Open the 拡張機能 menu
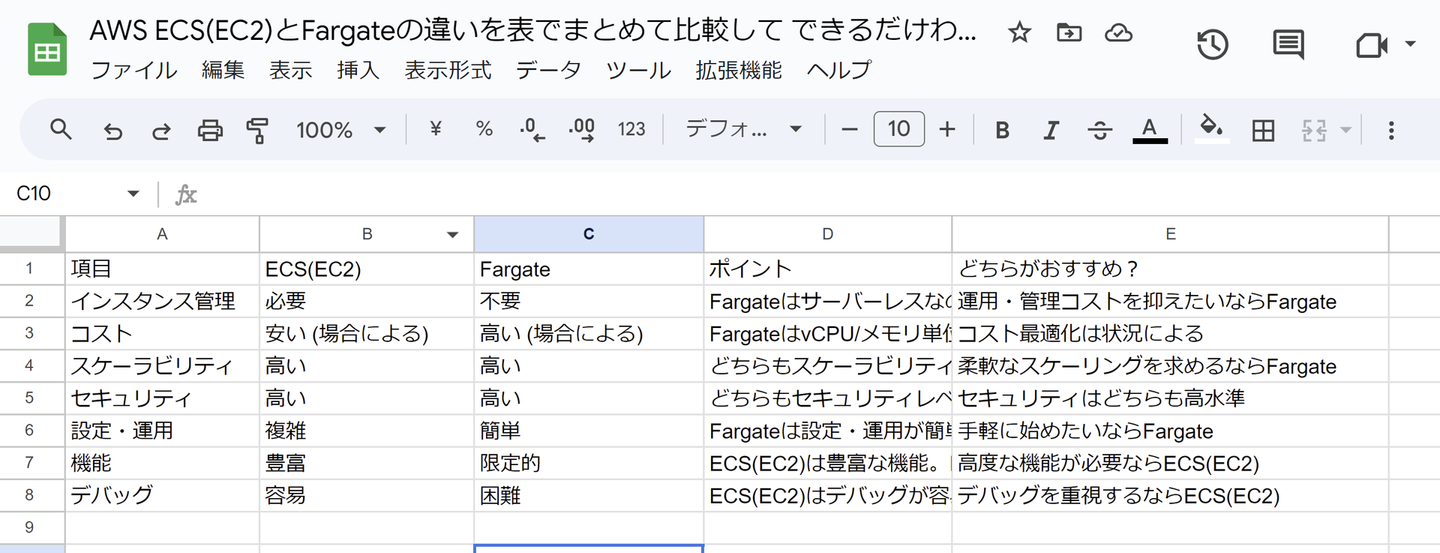1440x553 pixels. pyautogui.click(x=739, y=70)
